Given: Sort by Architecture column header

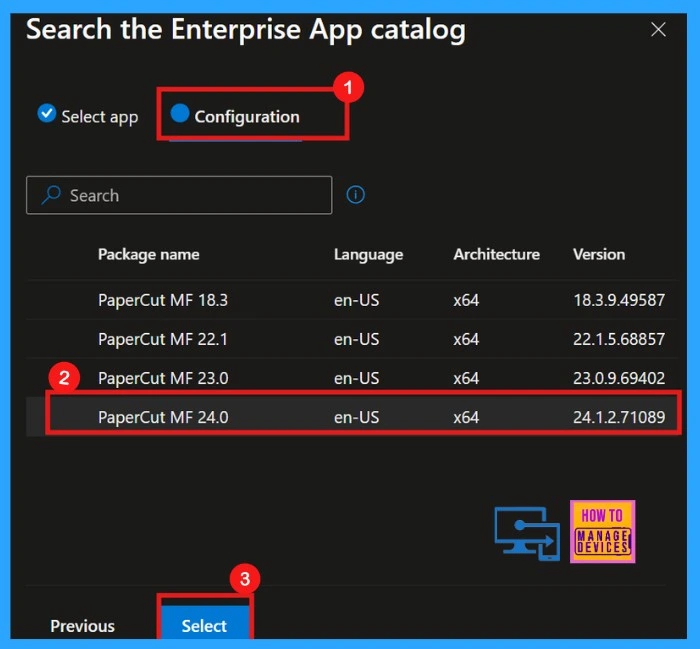Looking at the screenshot, I should 497,254.
